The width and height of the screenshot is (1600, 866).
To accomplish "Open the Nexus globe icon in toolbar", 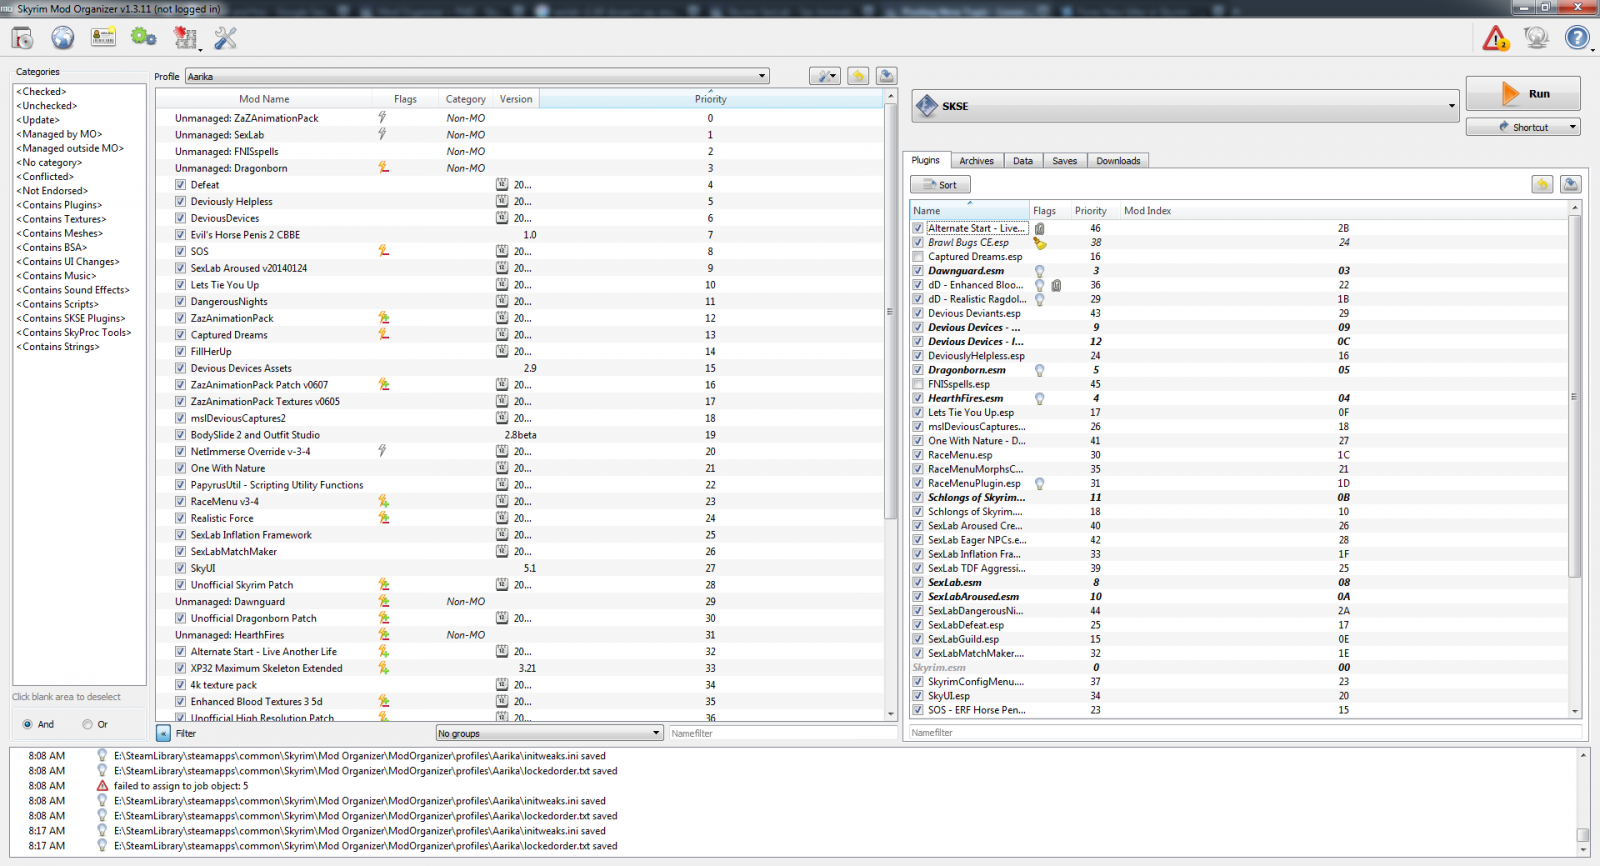I will 63,38.
